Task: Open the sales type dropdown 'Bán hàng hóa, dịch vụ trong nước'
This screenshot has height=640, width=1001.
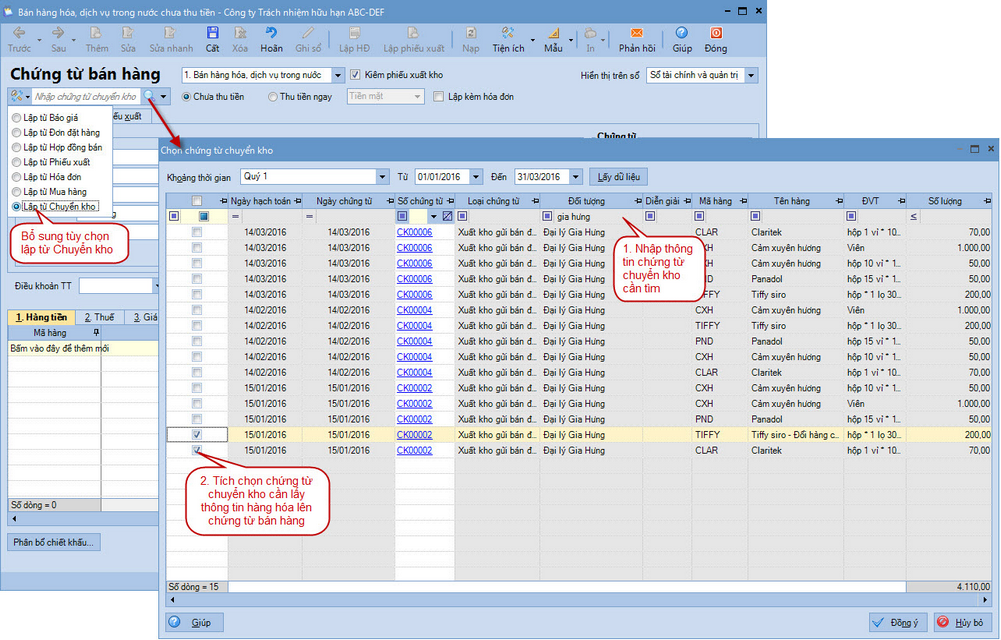Action: (338, 75)
